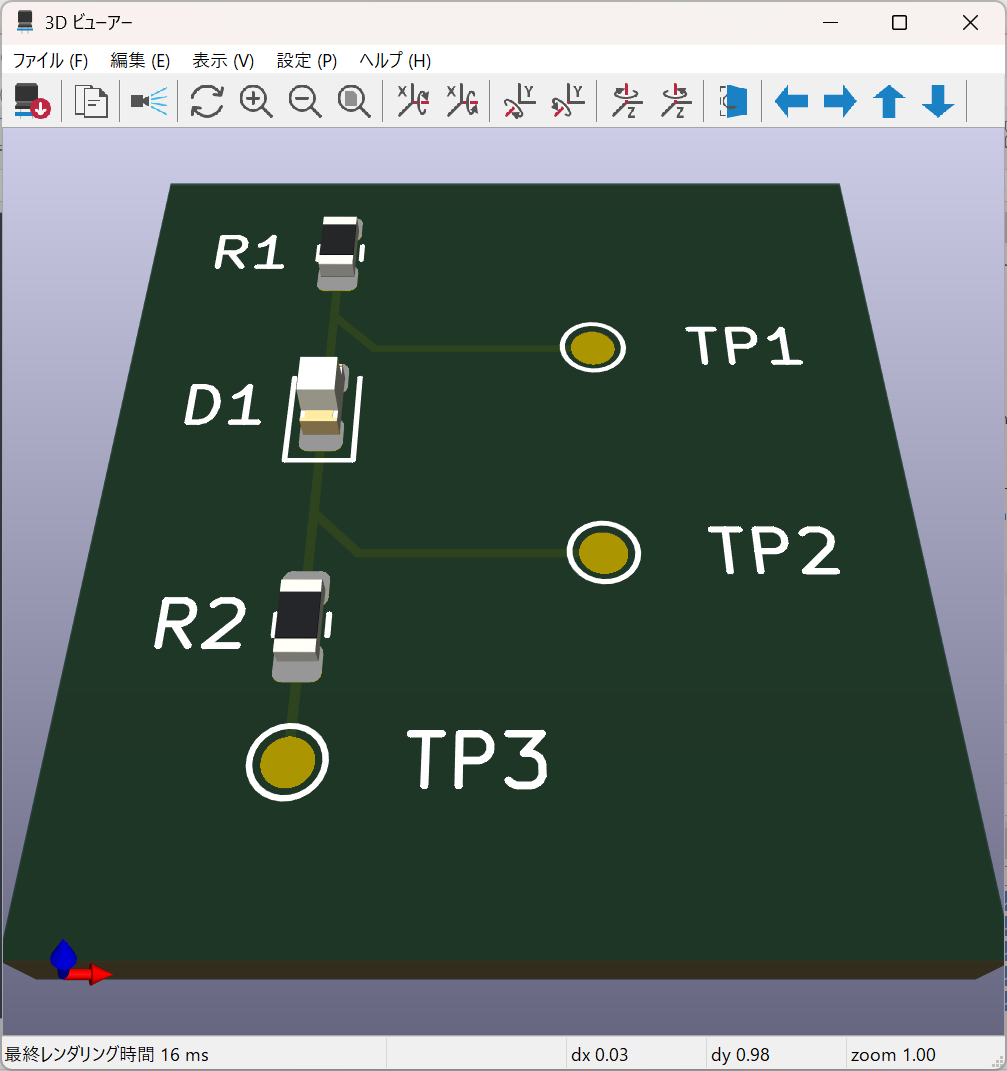Pan the board left
The height and width of the screenshot is (1071, 1007).
(x=791, y=101)
